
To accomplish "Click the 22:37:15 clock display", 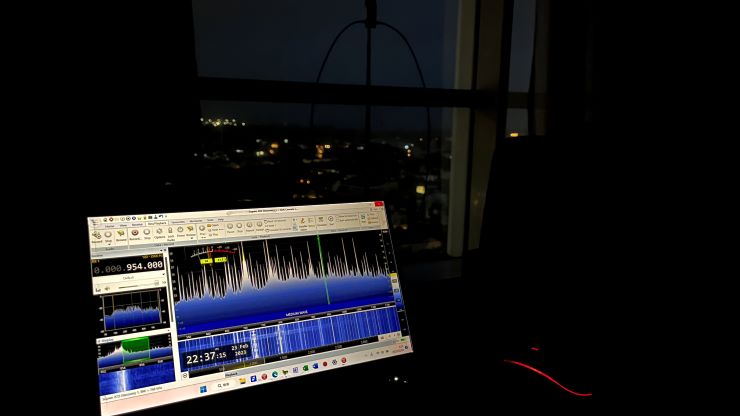I will 206,357.
